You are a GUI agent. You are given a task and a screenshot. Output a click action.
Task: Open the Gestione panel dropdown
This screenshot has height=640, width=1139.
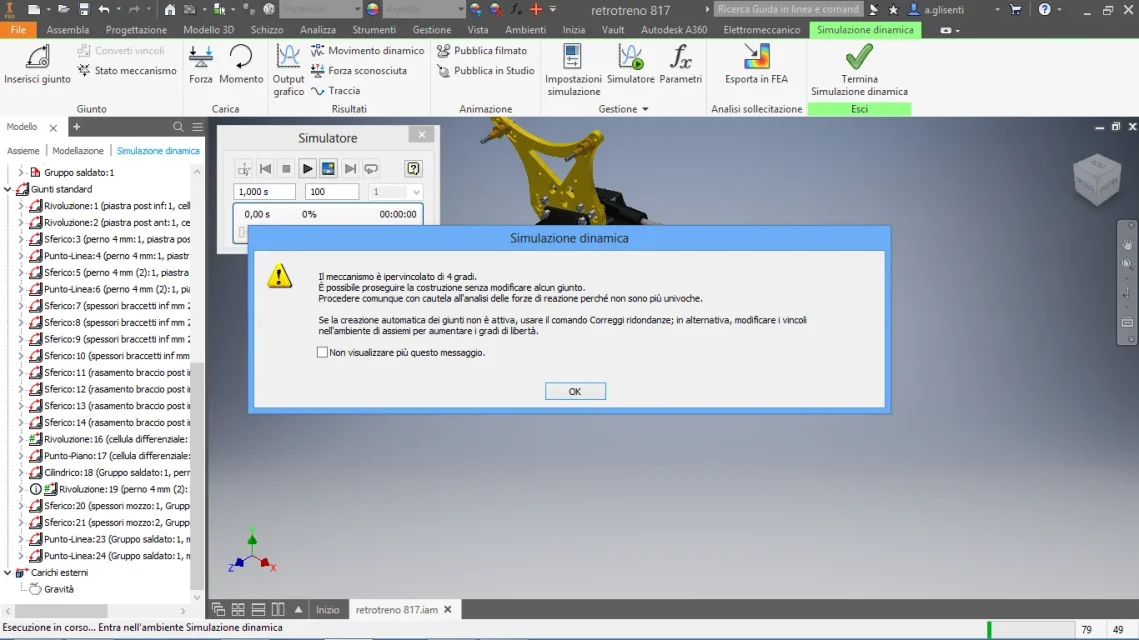click(x=623, y=109)
